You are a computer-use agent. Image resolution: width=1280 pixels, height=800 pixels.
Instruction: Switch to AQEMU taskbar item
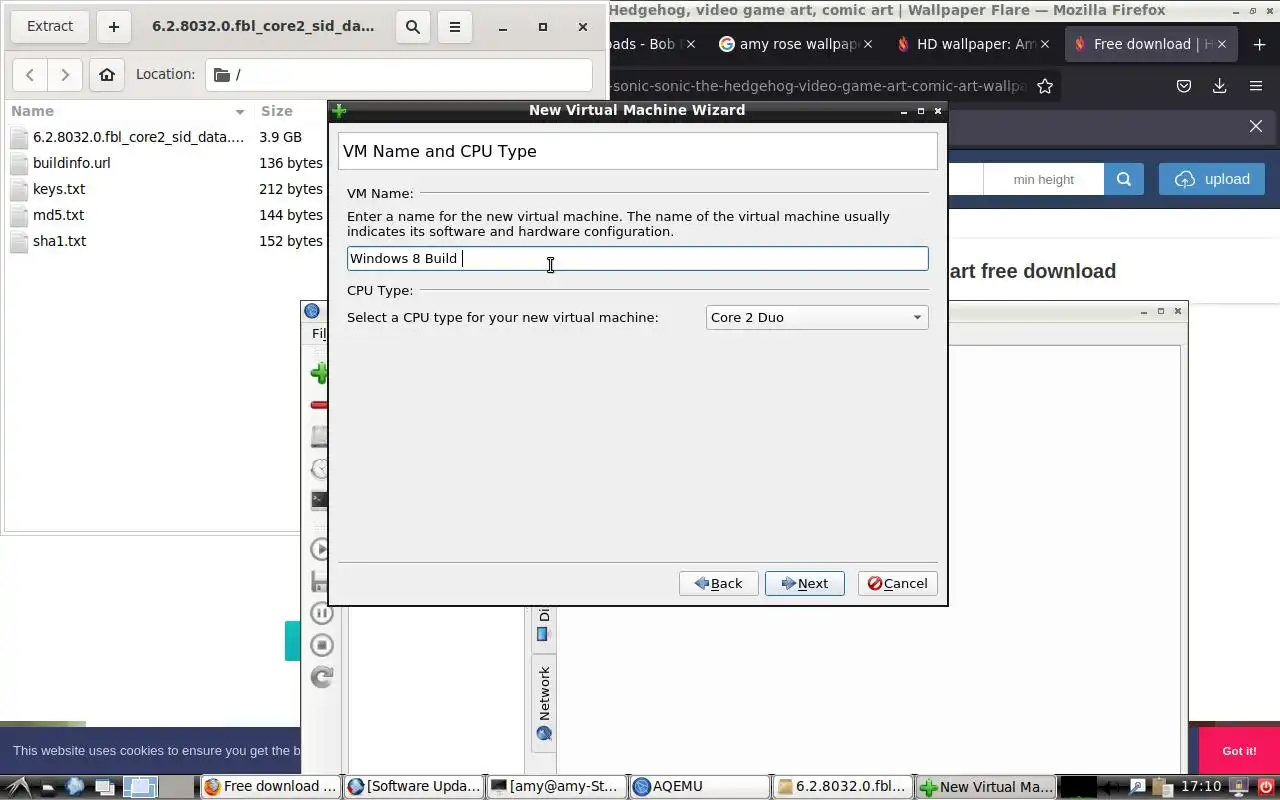pos(699,787)
